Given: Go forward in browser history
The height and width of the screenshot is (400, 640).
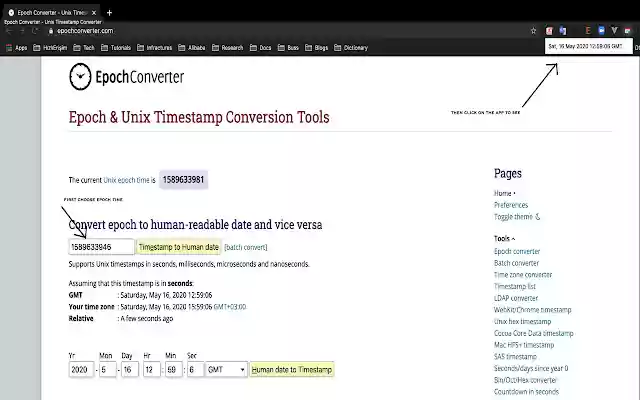Looking at the screenshot, I should tap(22, 31).
